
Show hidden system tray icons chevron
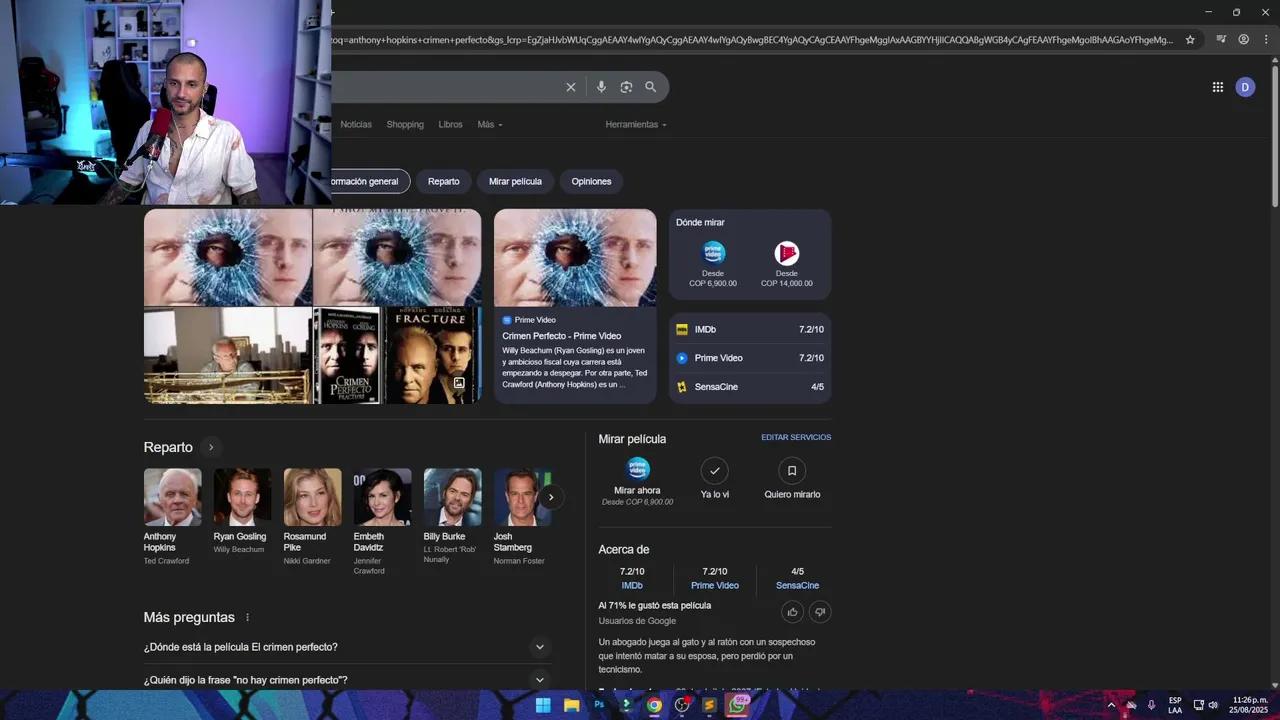[x=1110, y=705]
